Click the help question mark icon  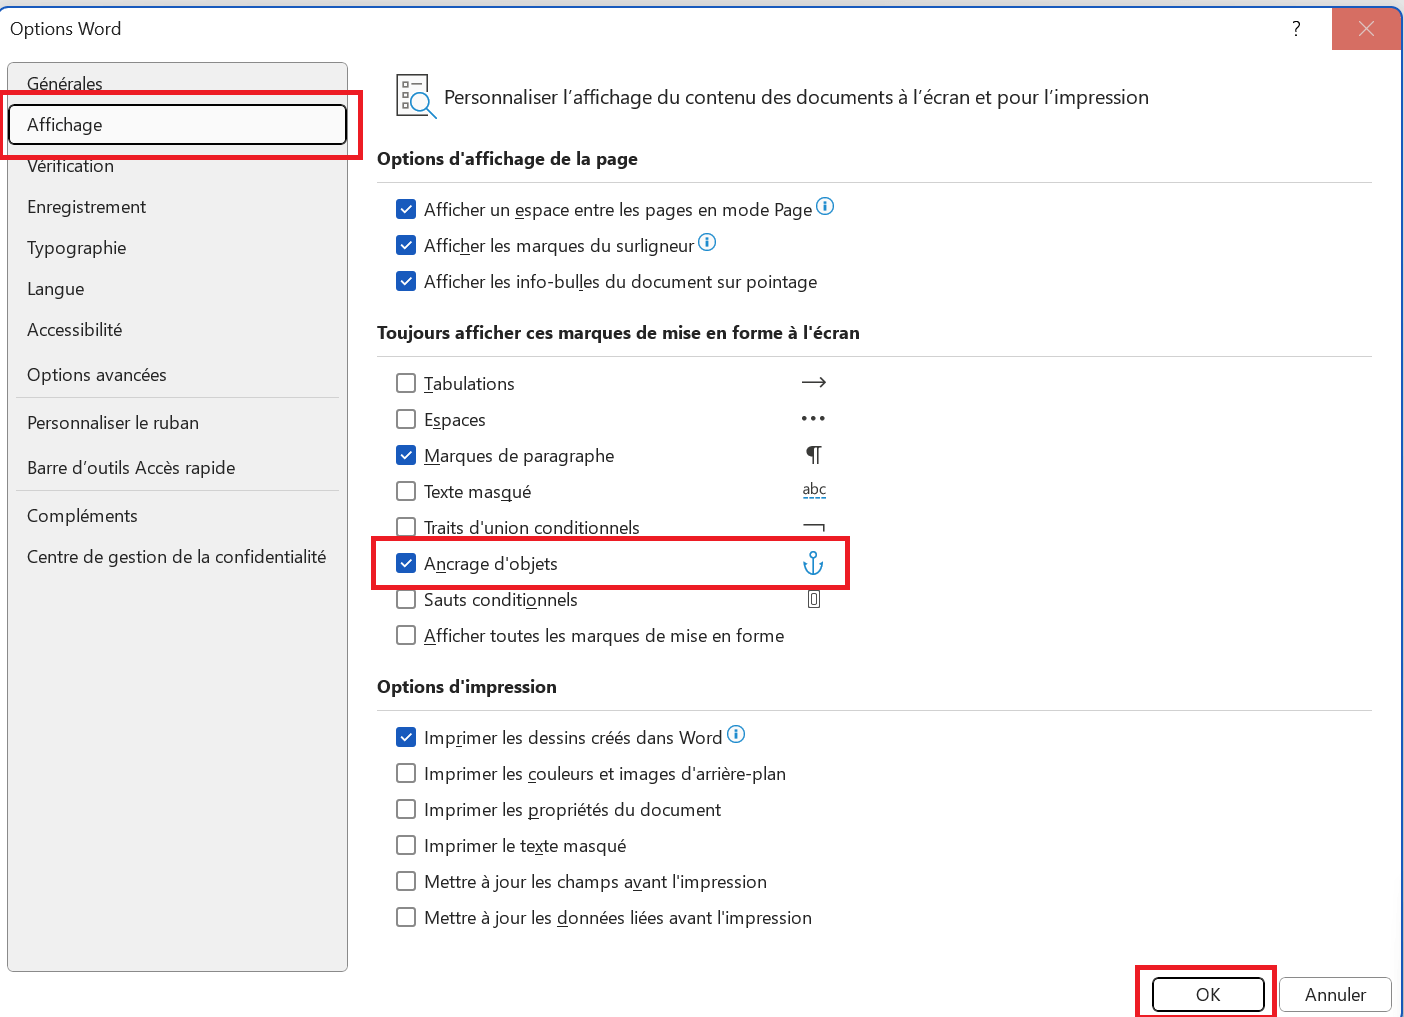pyautogui.click(x=1297, y=29)
